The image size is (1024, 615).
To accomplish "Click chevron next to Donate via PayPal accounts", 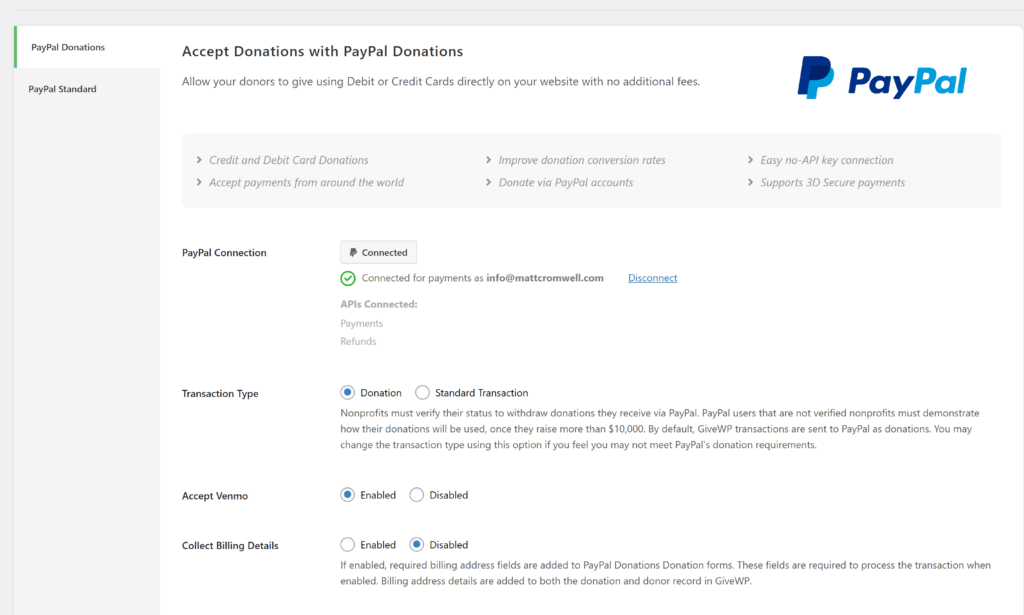I will [x=488, y=182].
